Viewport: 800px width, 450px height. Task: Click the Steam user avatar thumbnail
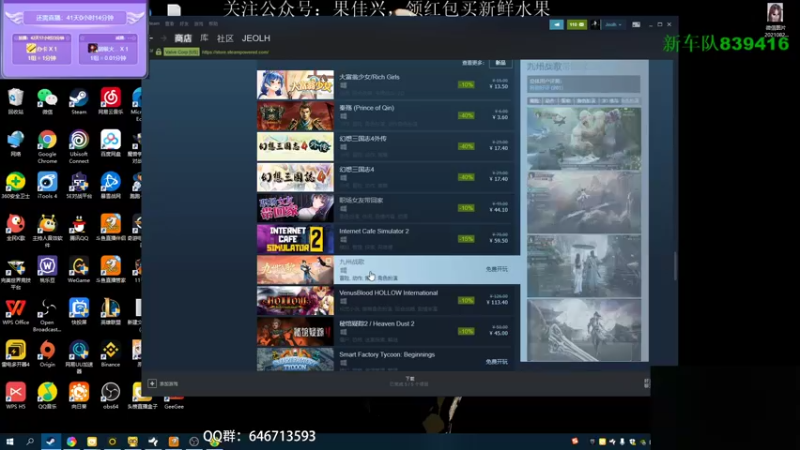click(x=595, y=24)
